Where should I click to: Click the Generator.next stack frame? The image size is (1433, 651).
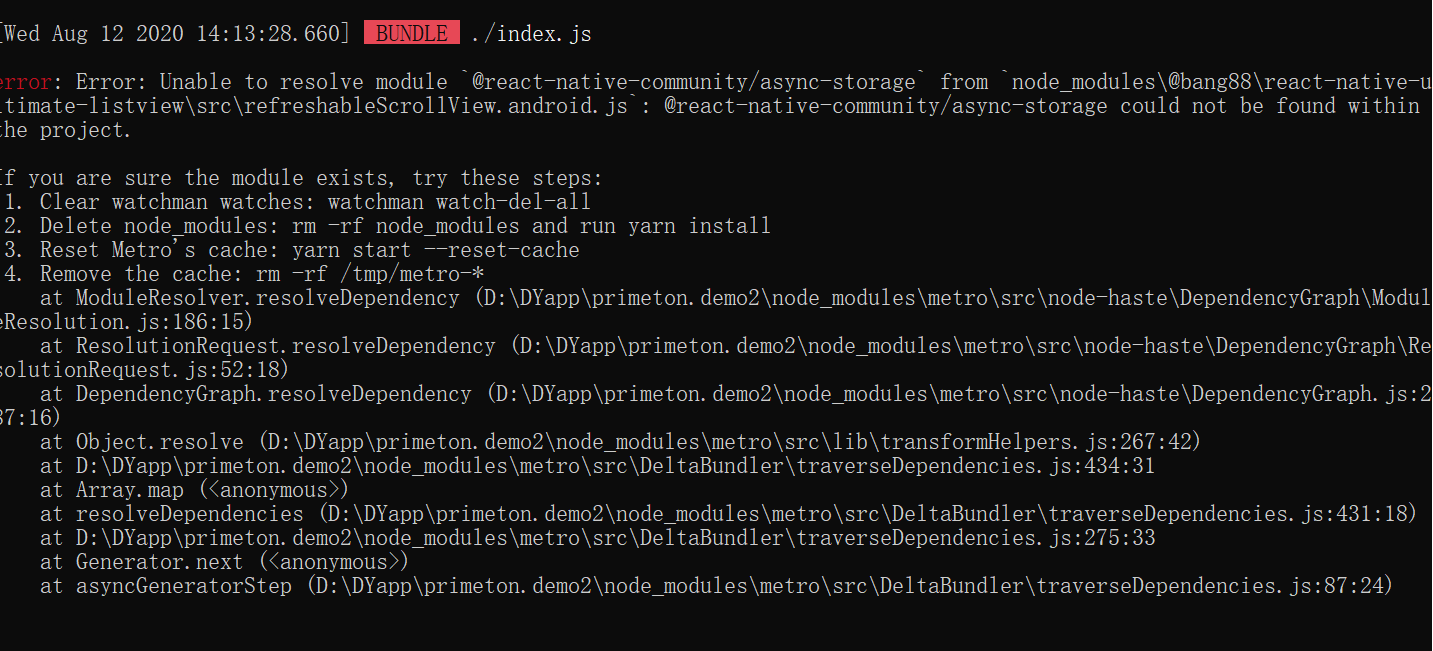[x=159, y=562]
